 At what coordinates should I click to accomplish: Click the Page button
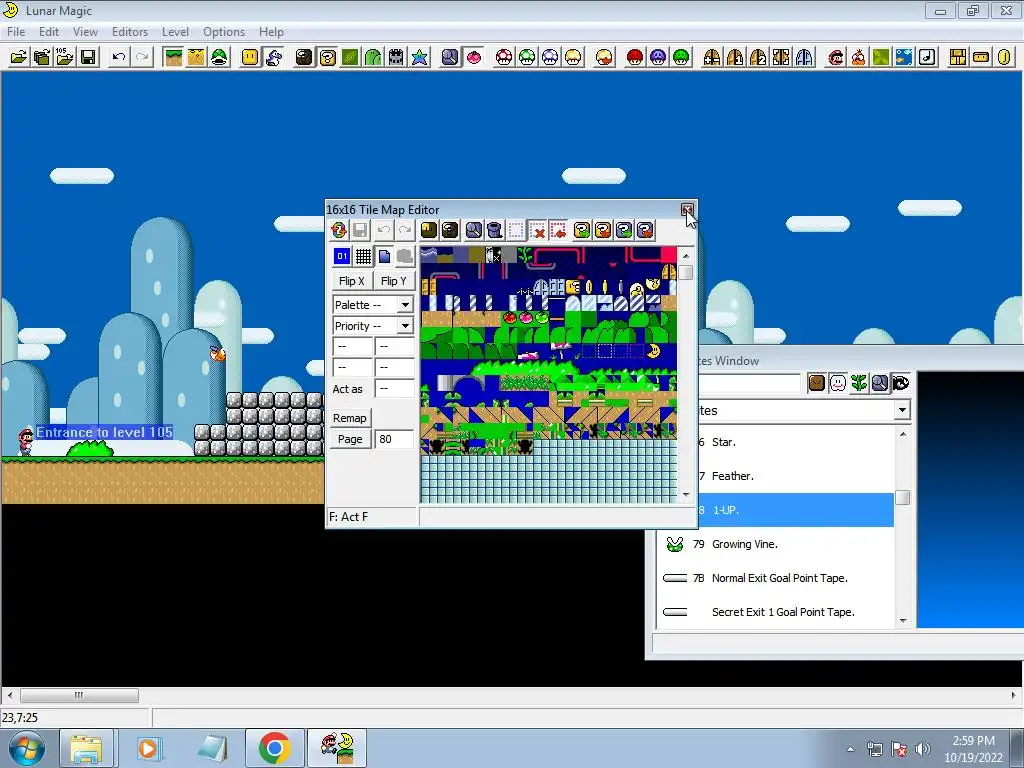350,439
